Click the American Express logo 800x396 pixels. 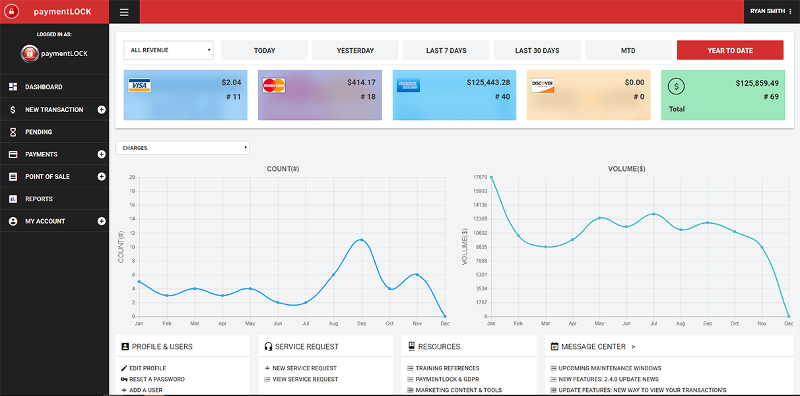click(409, 85)
